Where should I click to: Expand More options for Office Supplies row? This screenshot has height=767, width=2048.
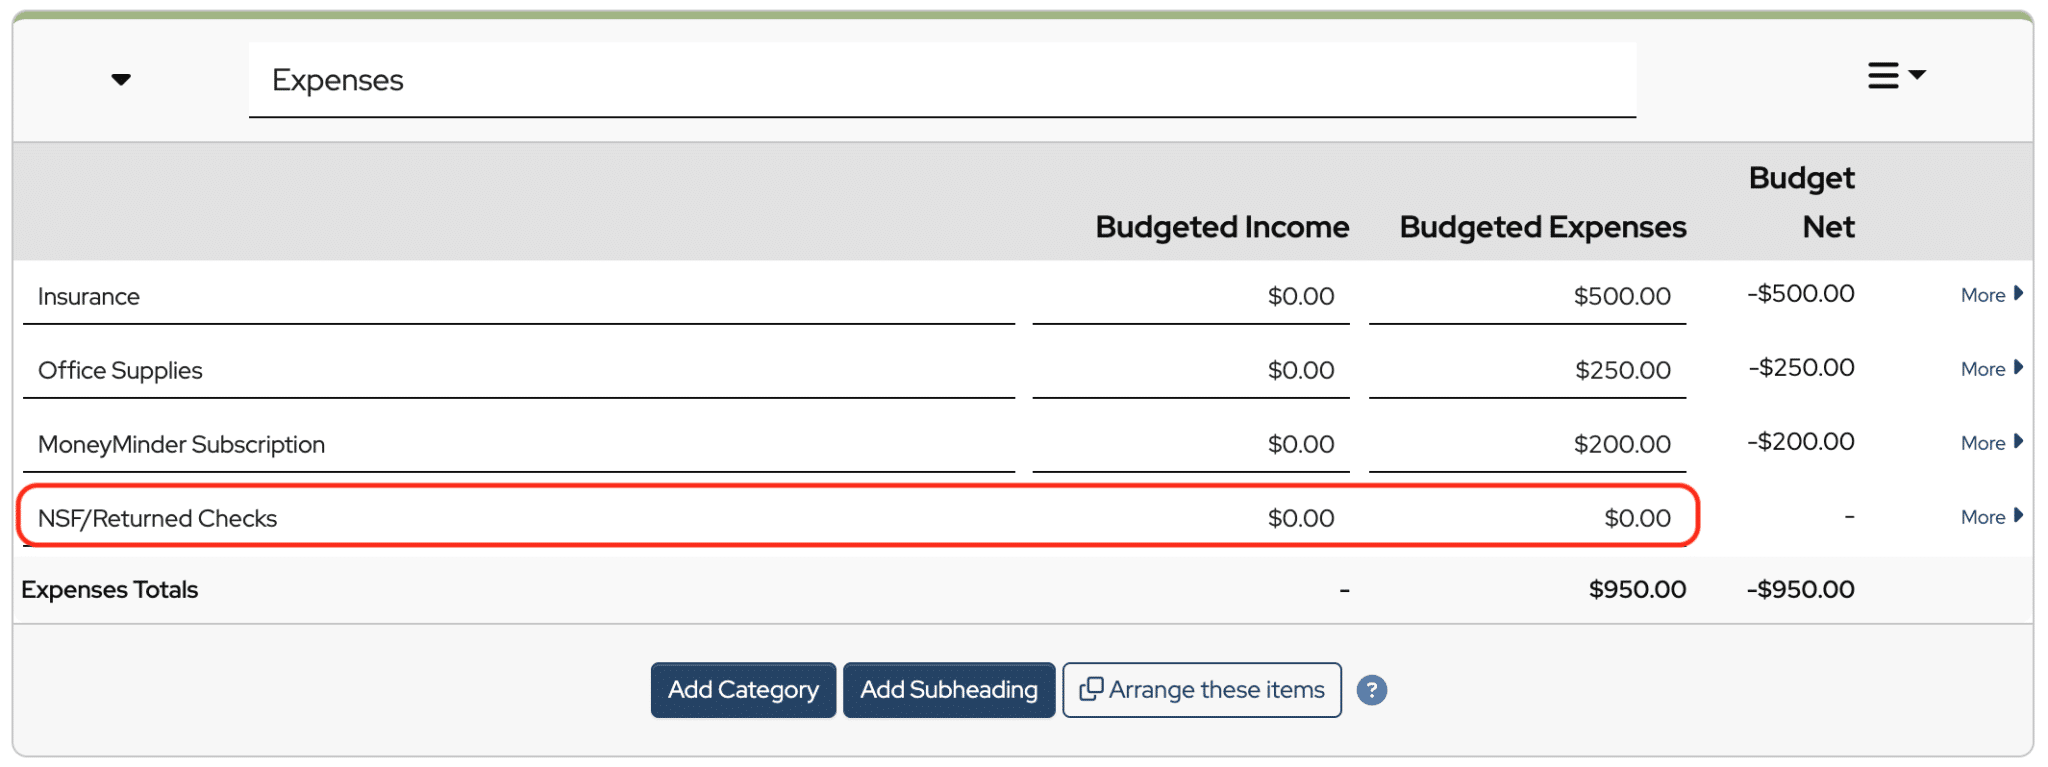tap(1991, 369)
